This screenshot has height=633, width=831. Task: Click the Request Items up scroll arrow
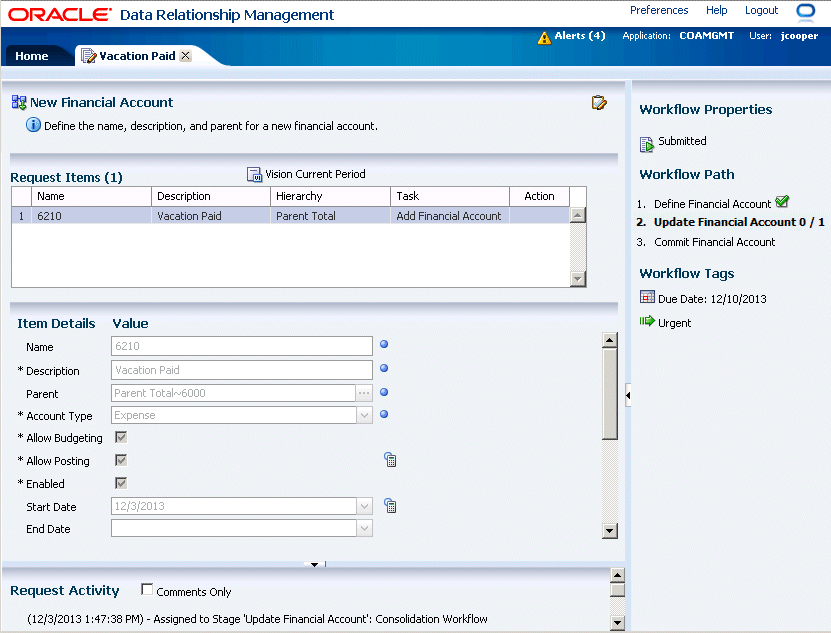(x=578, y=215)
